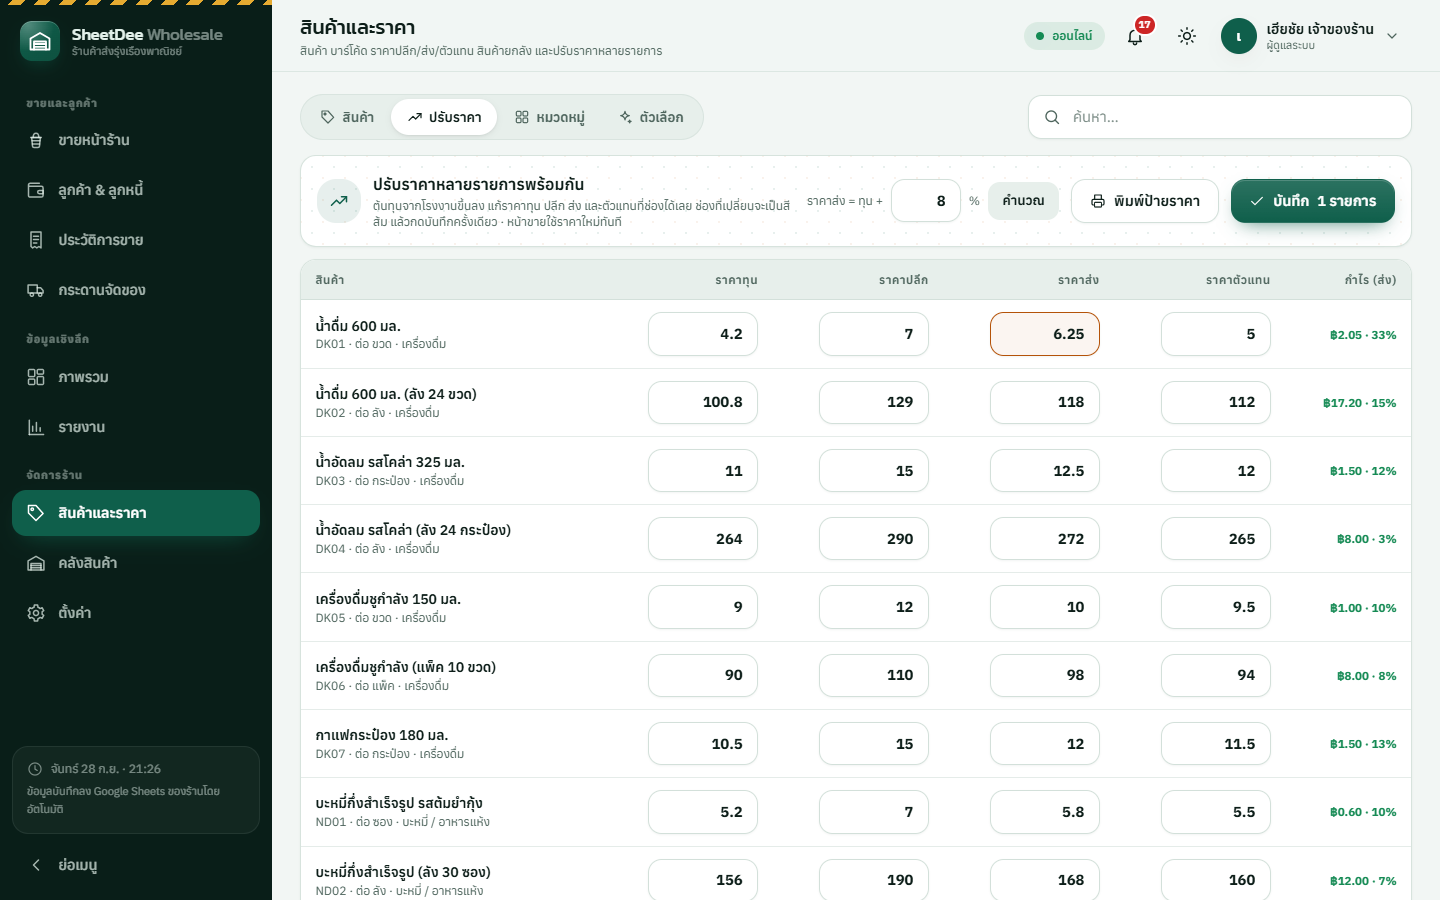Edit wholesale price 10 for DK05
Image resolution: width=1440 pixels, height=900 pixels.
click(x=1045, y=607)
